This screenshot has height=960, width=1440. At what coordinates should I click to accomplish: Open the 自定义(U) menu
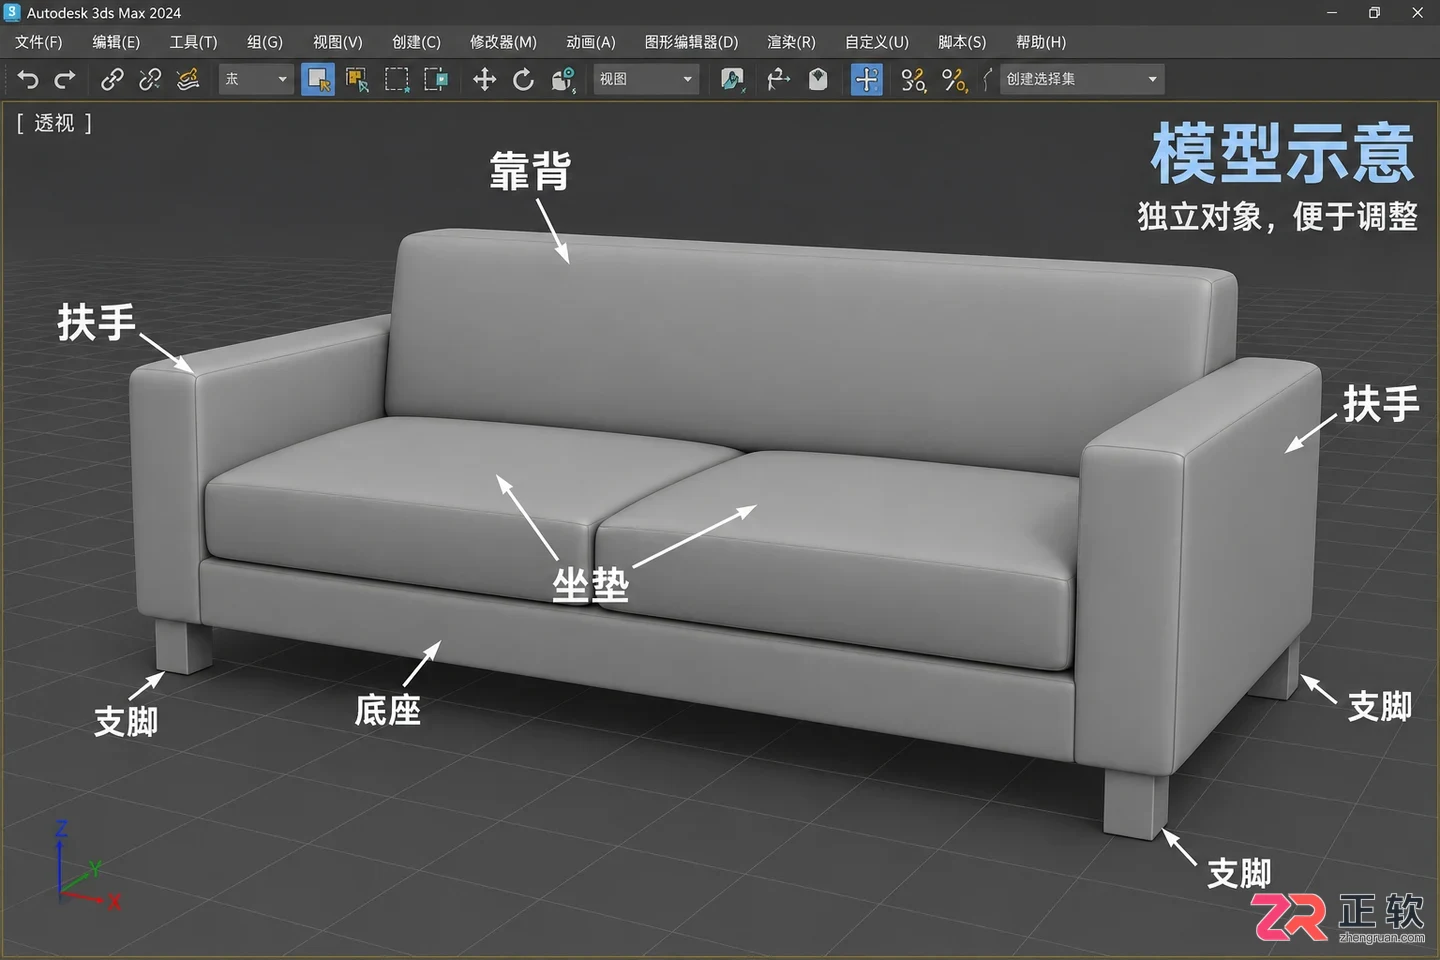pyautogui.click(x=877, y=42)
